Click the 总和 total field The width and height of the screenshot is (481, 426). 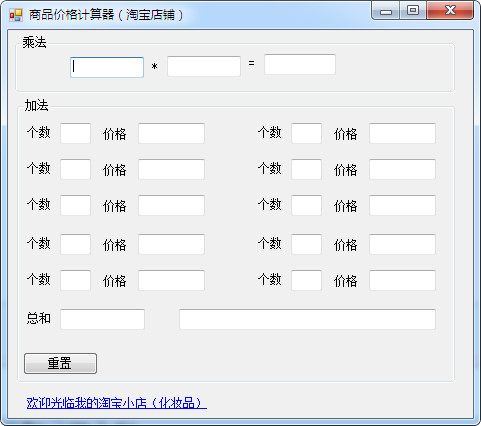(102, 319)
